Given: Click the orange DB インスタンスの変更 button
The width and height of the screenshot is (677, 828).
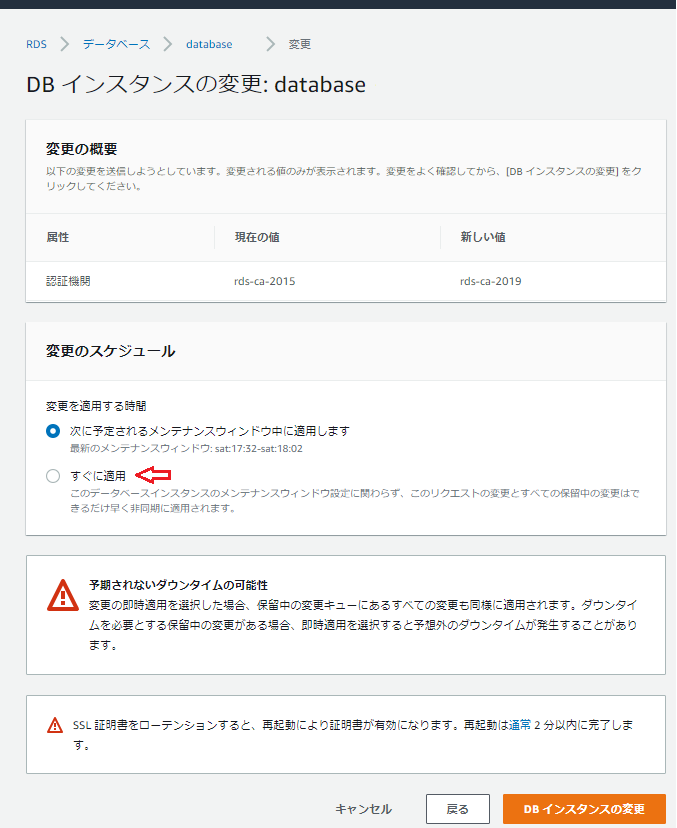Looking at the screenshot, I should pos(584,809).
